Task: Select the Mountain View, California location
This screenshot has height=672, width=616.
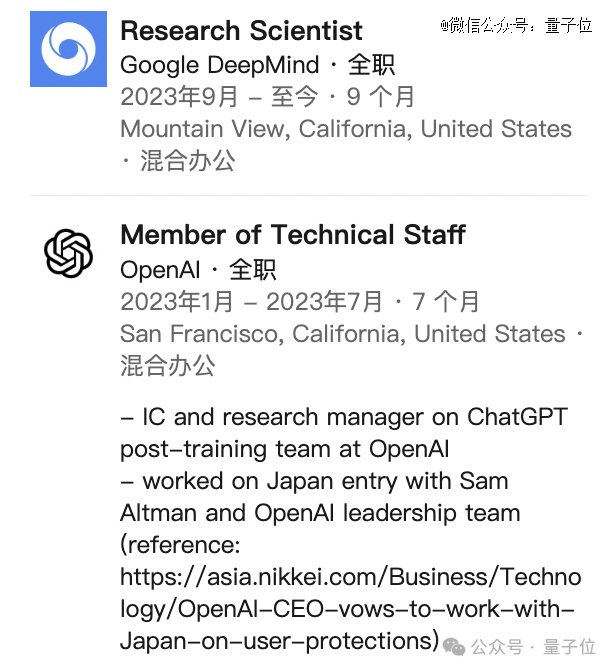Action: tap(345, 129)
